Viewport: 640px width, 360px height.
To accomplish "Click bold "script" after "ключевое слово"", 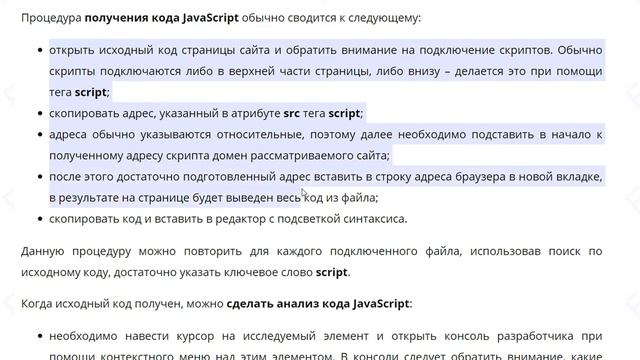I will [331, 272].
